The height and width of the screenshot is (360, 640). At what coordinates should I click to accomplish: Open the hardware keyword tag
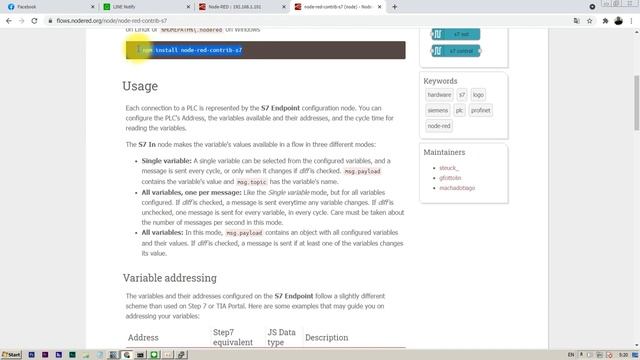pyautogui.click(x=439, y=95)
